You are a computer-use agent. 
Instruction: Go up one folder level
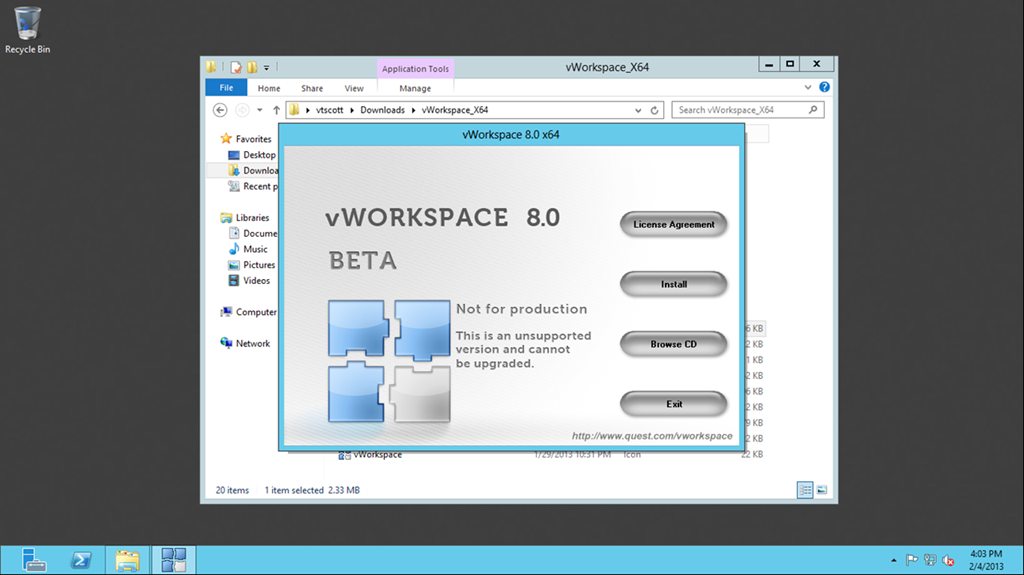click(276, 110)
